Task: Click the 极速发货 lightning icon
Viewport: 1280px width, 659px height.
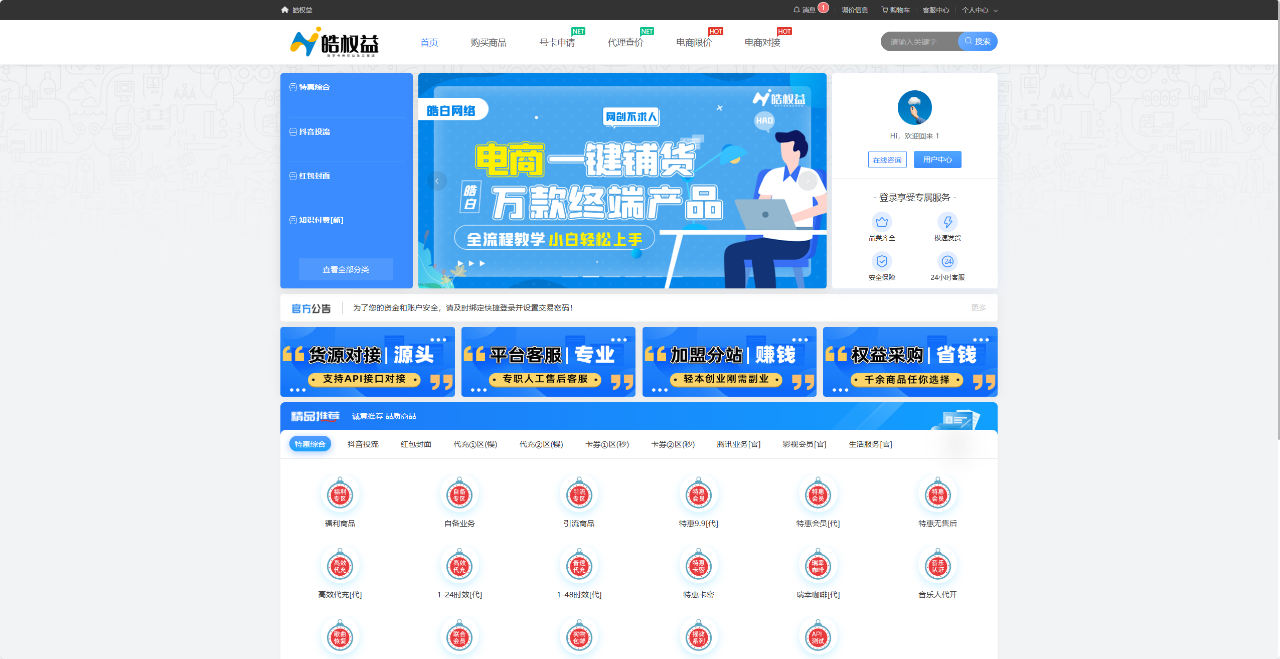Action: pyautogui.click(x=948, y=222)
